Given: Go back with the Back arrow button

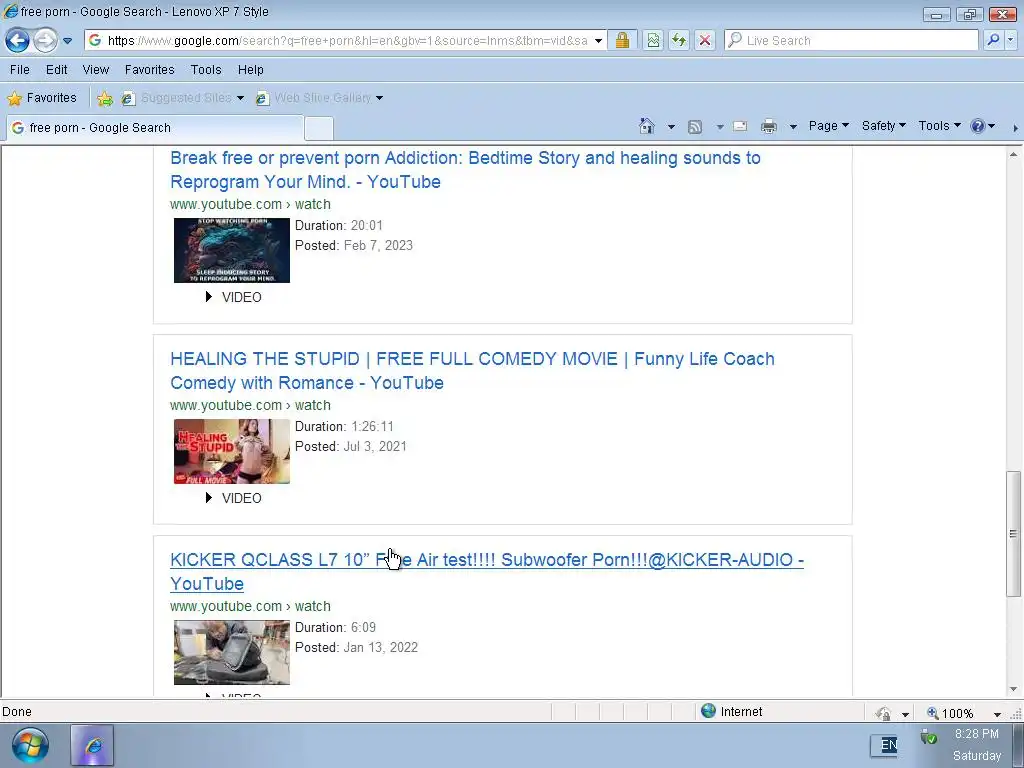Looking at the screenshot, I should 17,40.
